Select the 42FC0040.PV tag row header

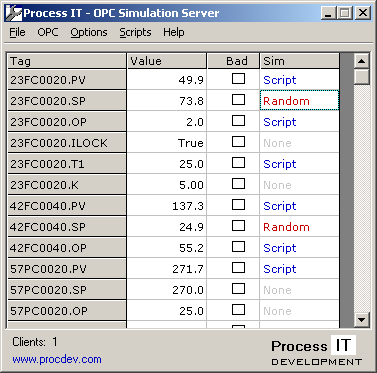pos(67,205)
